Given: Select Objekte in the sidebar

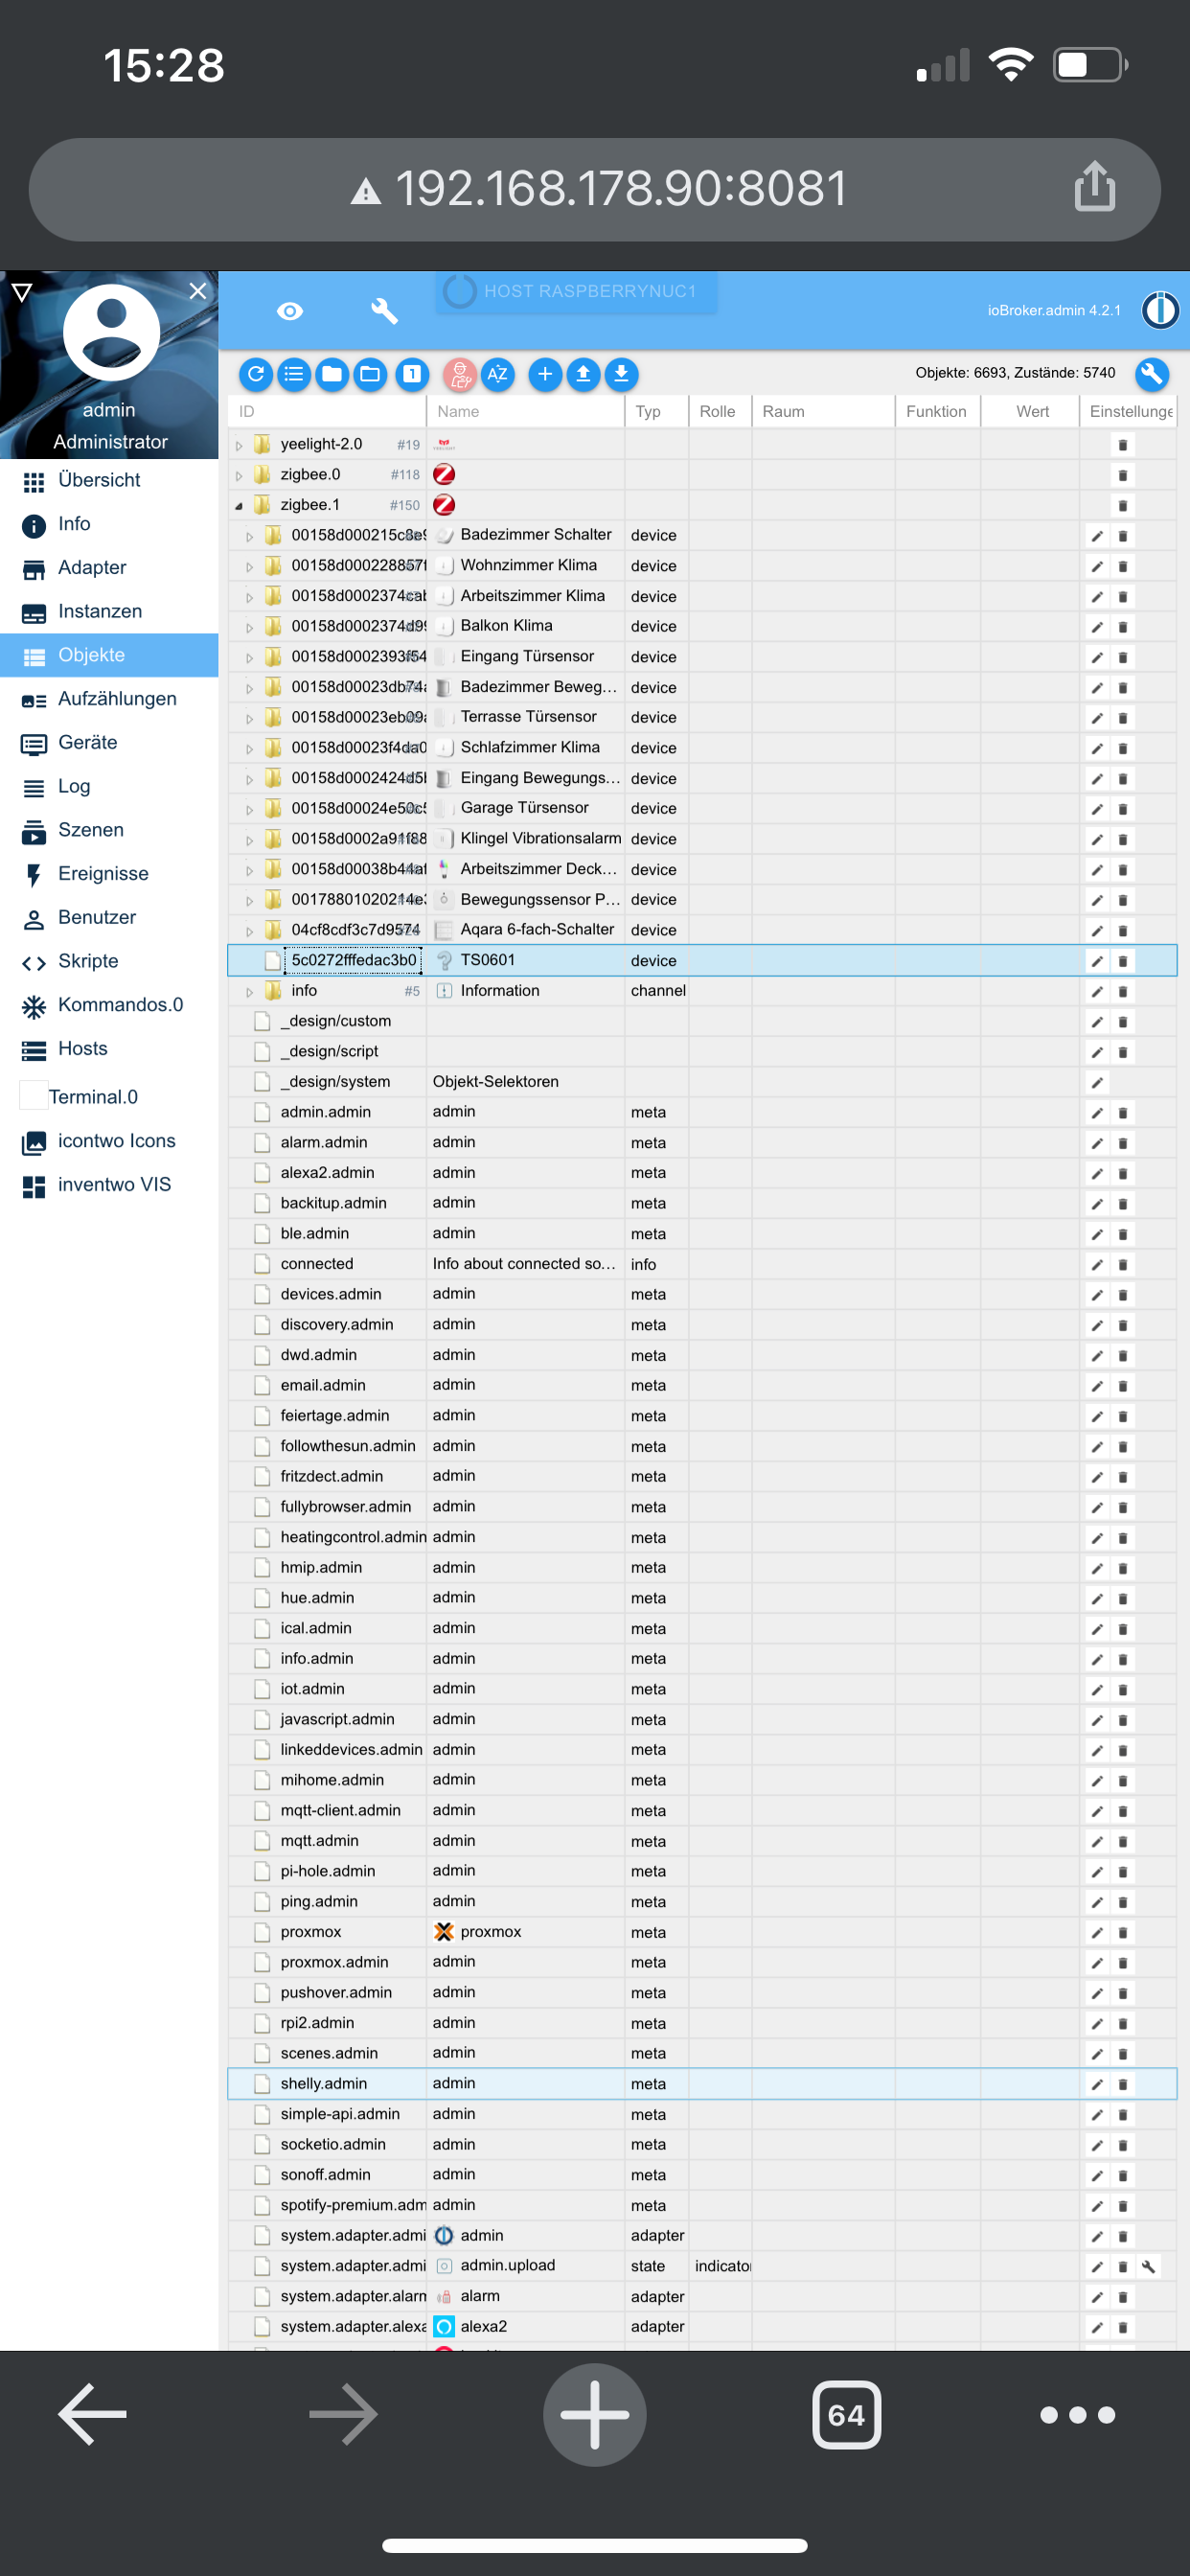Looking at the screenshot, I should [x=109, y=655].
